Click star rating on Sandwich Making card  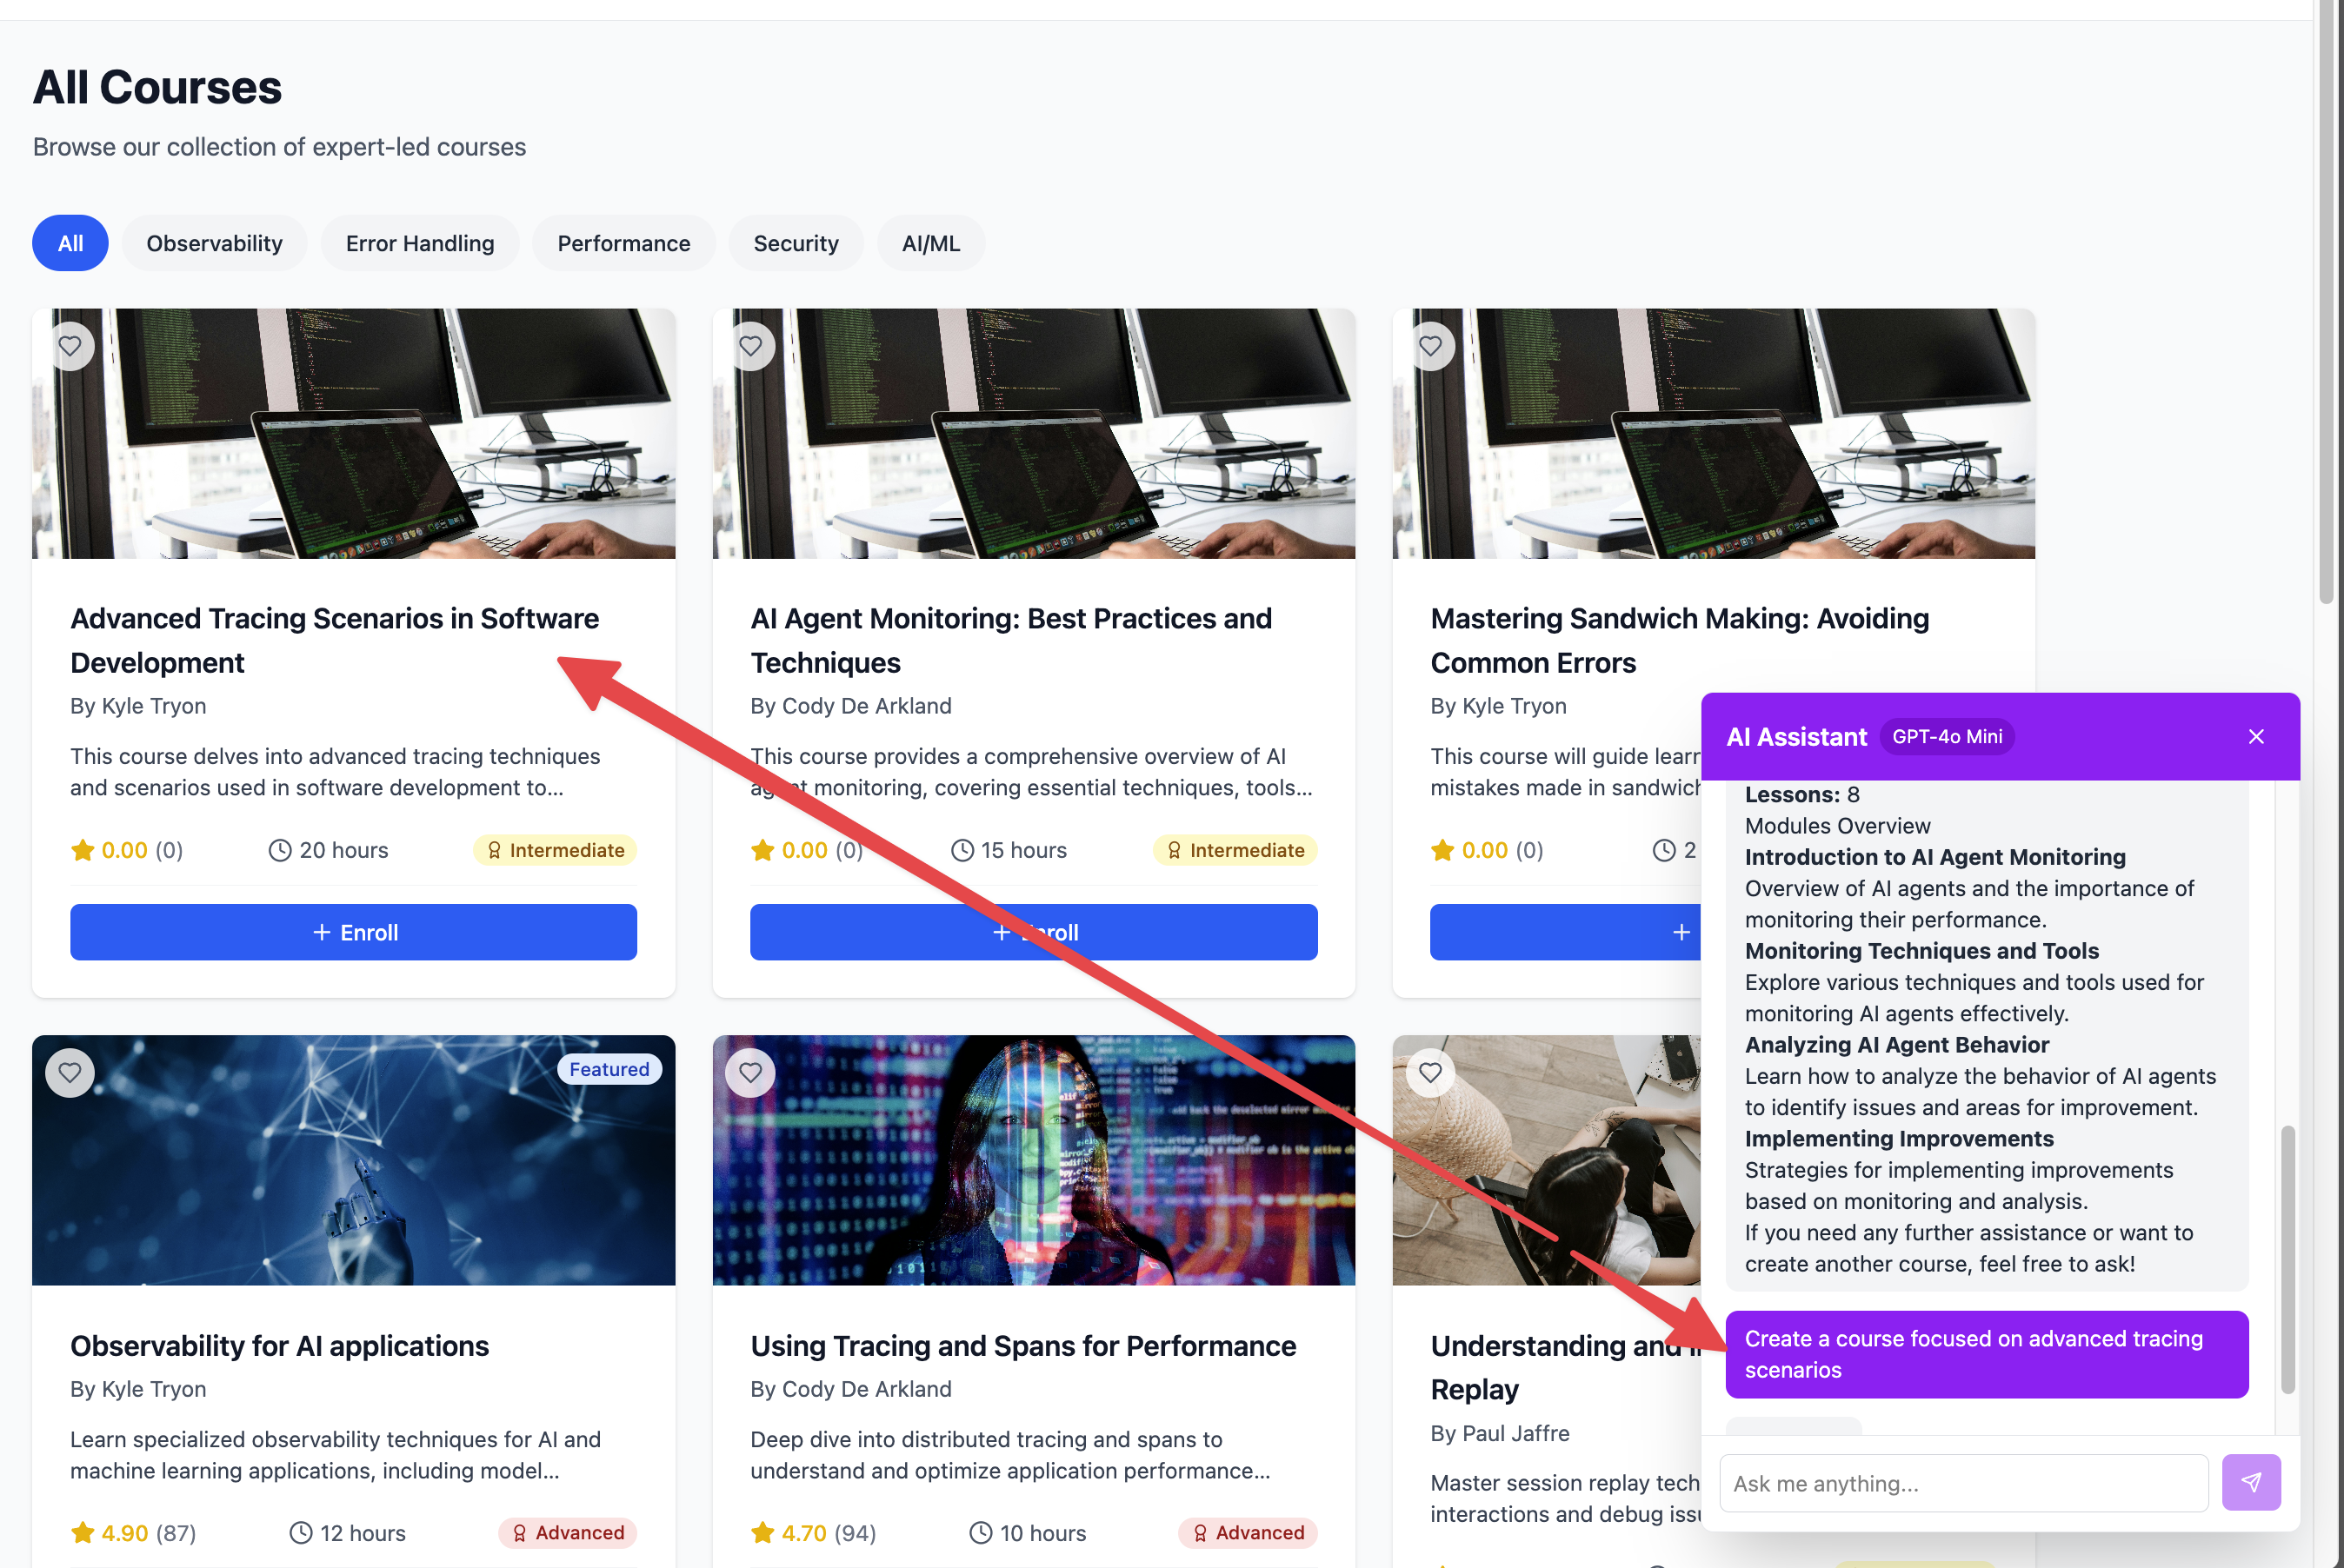pos(1442,850)
